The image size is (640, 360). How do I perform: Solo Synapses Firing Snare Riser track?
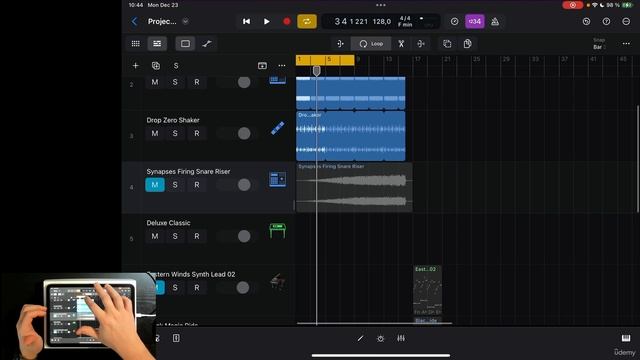(175, 185)
